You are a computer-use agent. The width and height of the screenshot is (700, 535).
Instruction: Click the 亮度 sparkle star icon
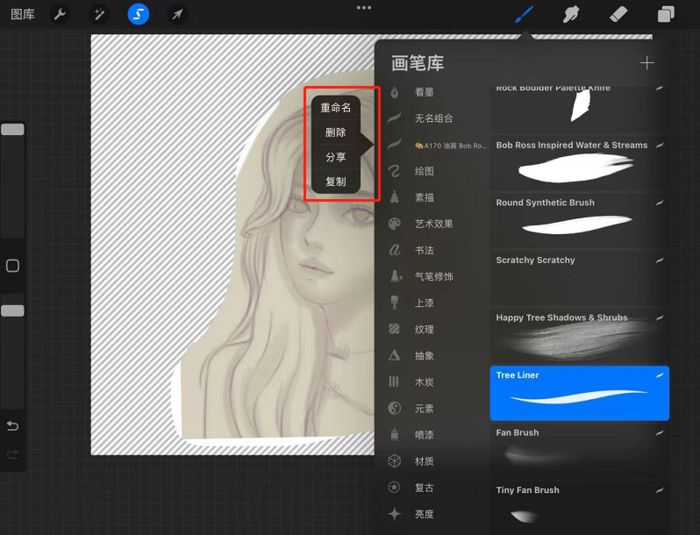tap(394, 514)
